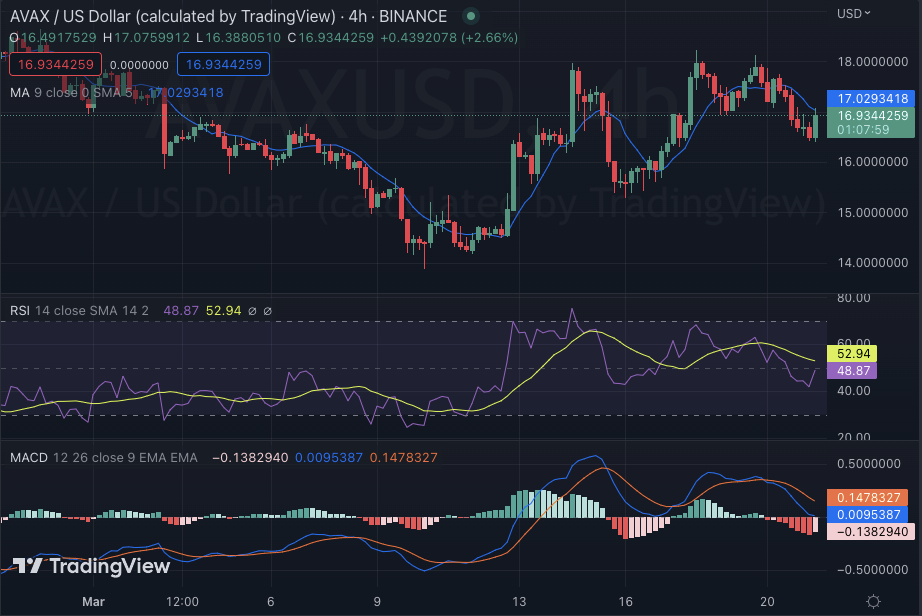Click the green market status dot
The width and height of the screenshot is (922, 616).
pos(470,16)
